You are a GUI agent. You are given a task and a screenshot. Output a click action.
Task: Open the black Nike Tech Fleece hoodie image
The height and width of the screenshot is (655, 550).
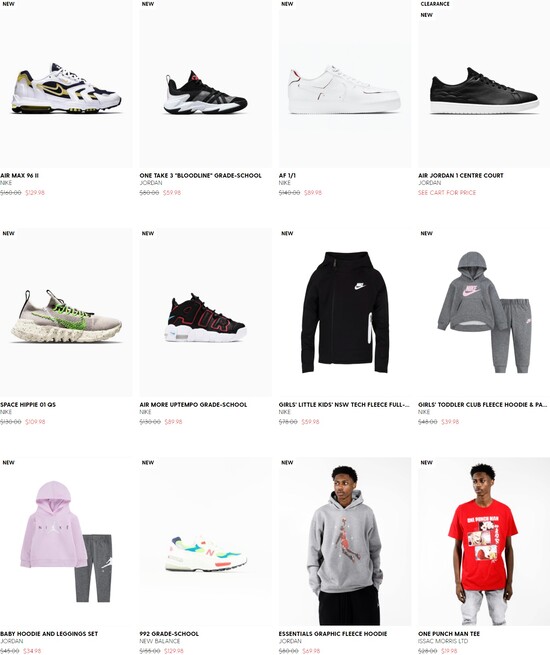(345, 312)
